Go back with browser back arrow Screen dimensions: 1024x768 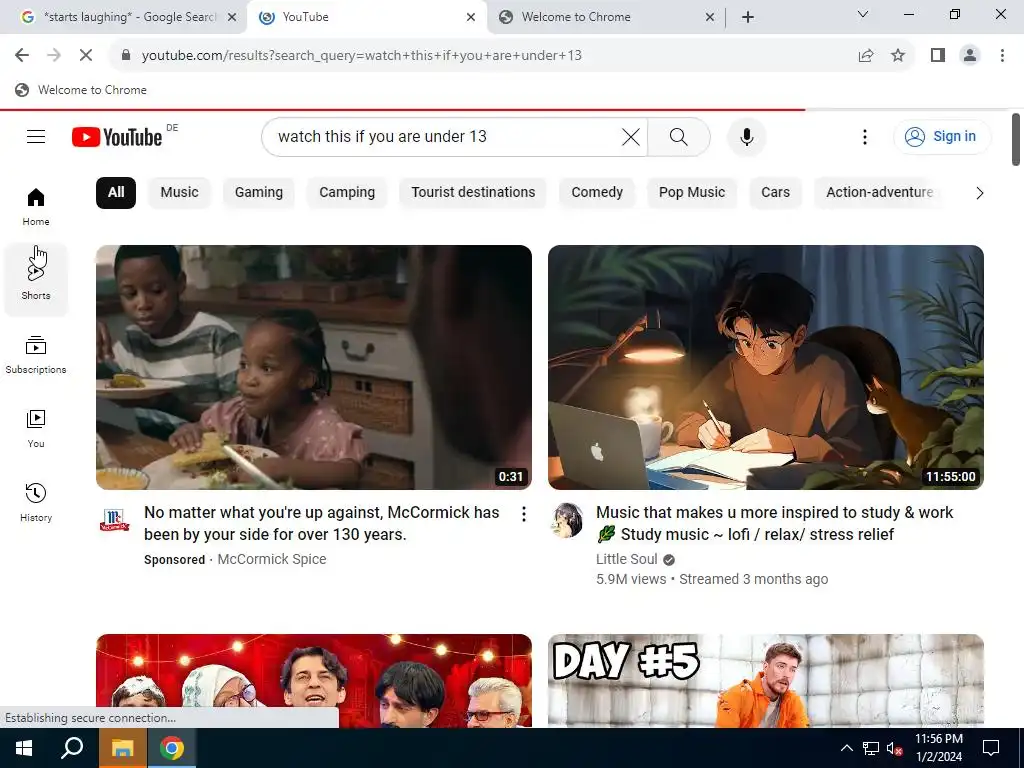point(22,56)
